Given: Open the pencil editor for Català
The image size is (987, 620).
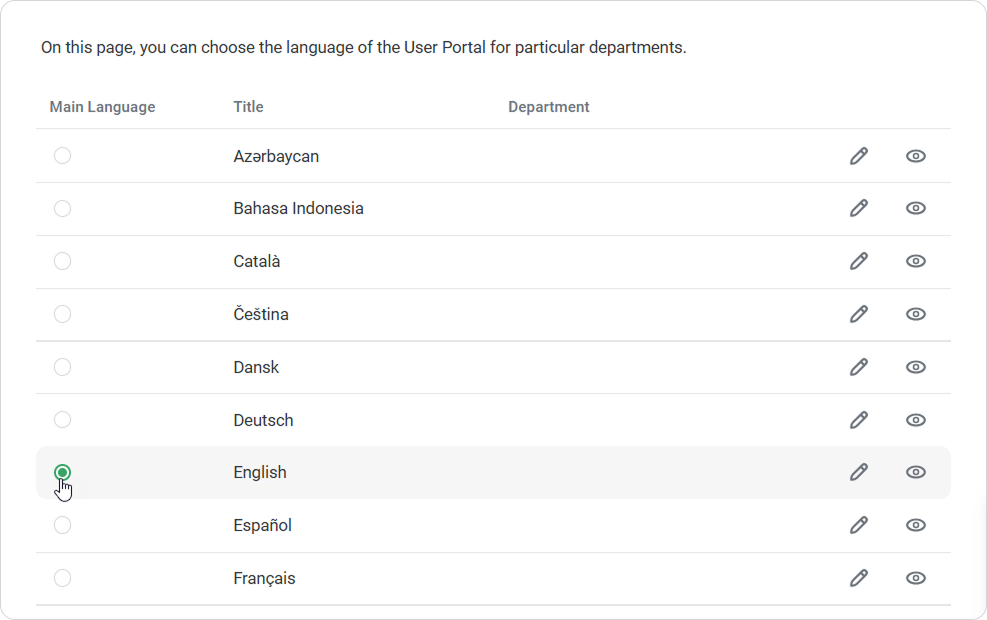Looking at the screenshot, I should click(x=858, y=261).
